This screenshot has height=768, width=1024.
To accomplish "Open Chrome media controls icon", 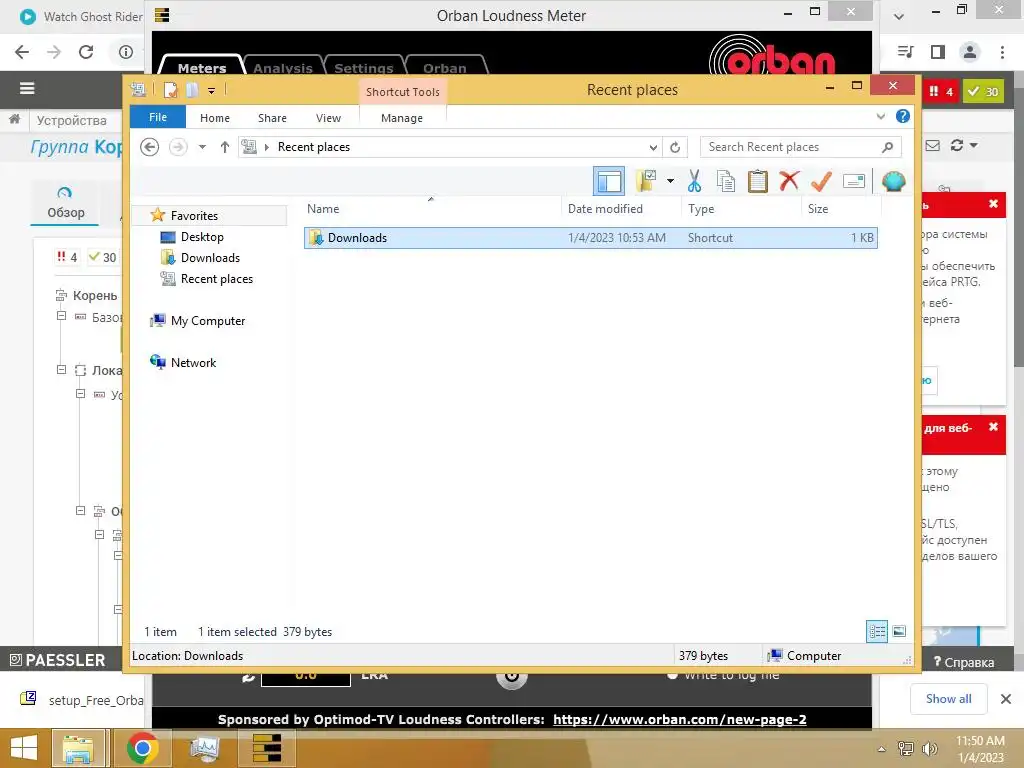I will [905, 52].
